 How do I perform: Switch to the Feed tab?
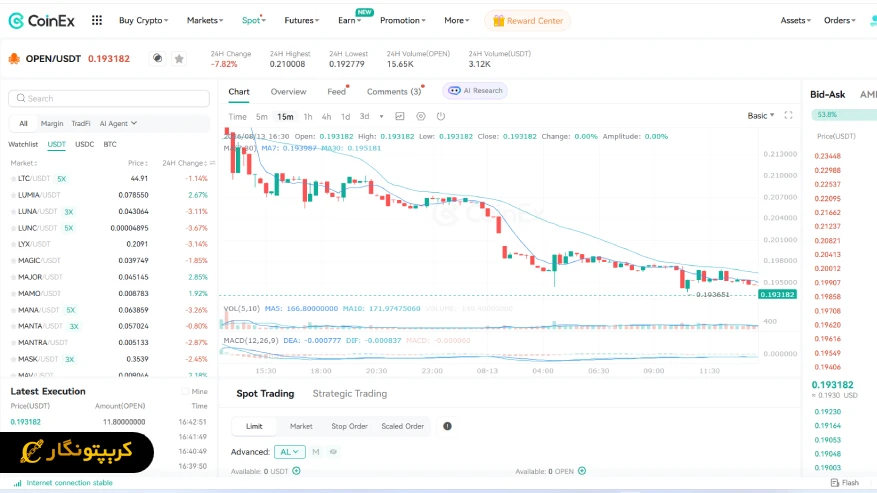[337, 92]
